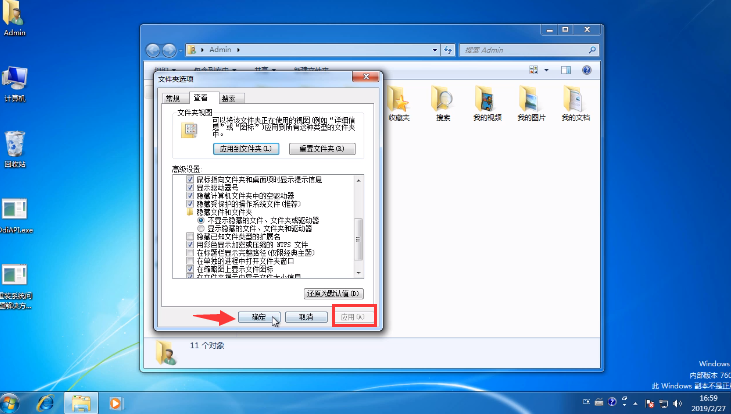The image size is (731, 414).
Task: Open the Windows Start orb
Action: tap(10, 403)
